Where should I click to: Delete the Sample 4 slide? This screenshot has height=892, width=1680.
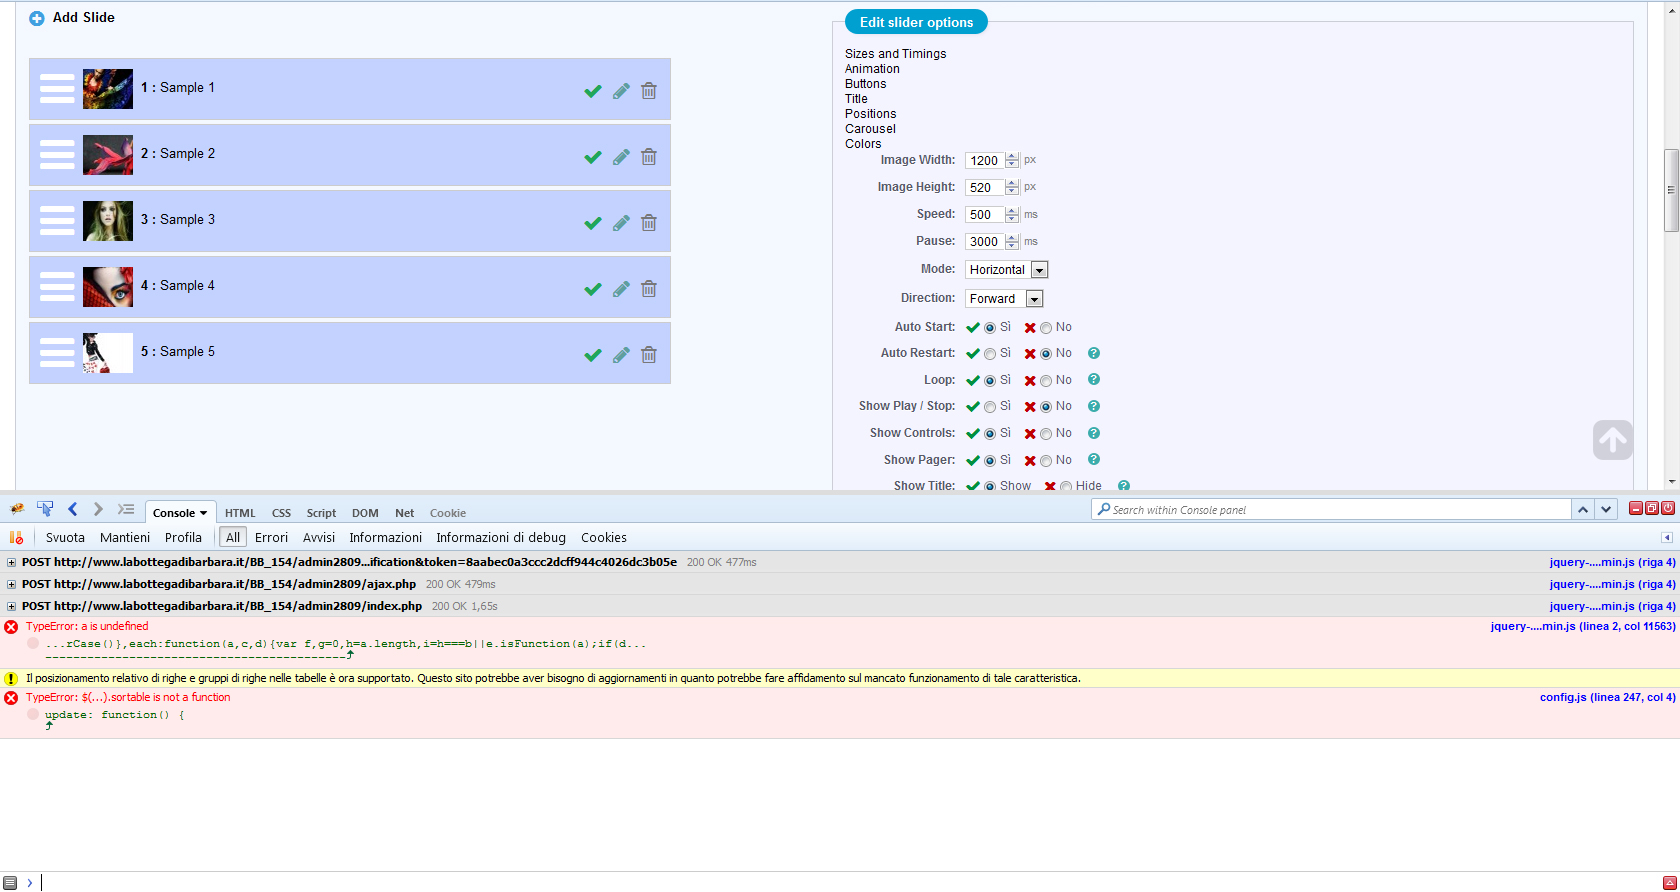coord(649,289)
